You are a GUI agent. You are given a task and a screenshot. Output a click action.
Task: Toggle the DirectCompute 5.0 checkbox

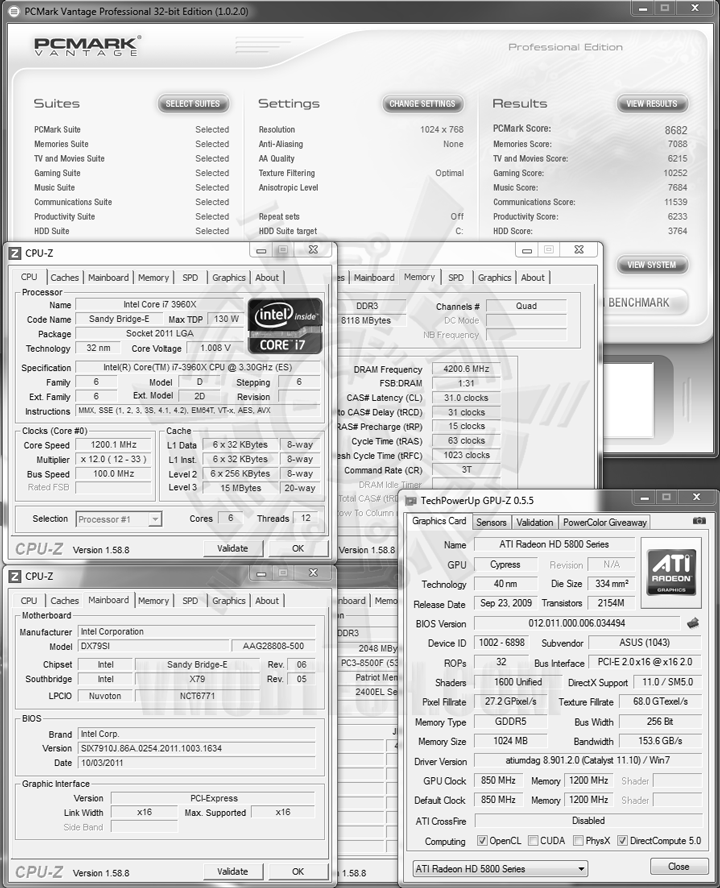[x=623, y=840]
